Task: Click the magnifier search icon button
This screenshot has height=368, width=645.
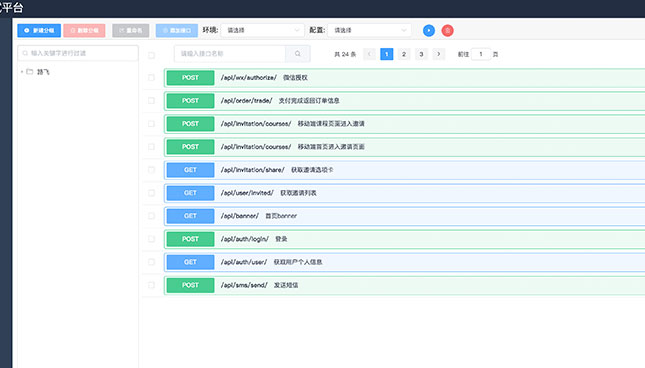Action: click(298, 54)
